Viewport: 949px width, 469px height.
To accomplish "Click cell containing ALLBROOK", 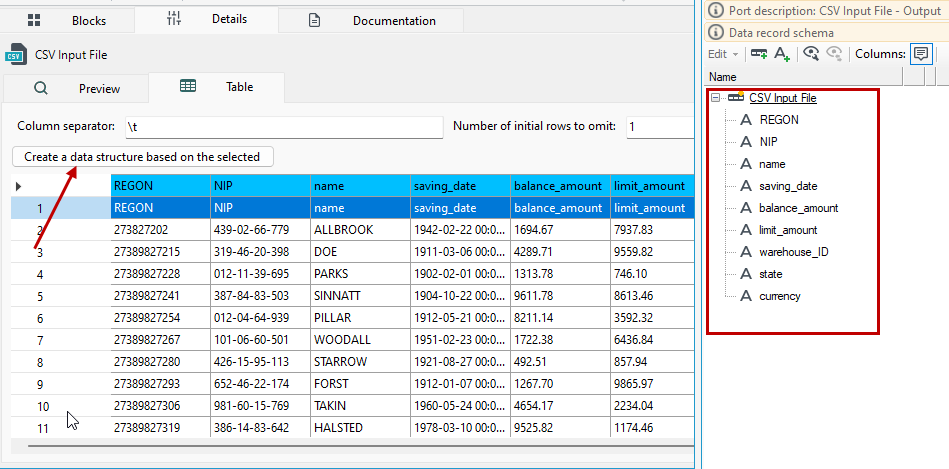I will pos(360,230).
